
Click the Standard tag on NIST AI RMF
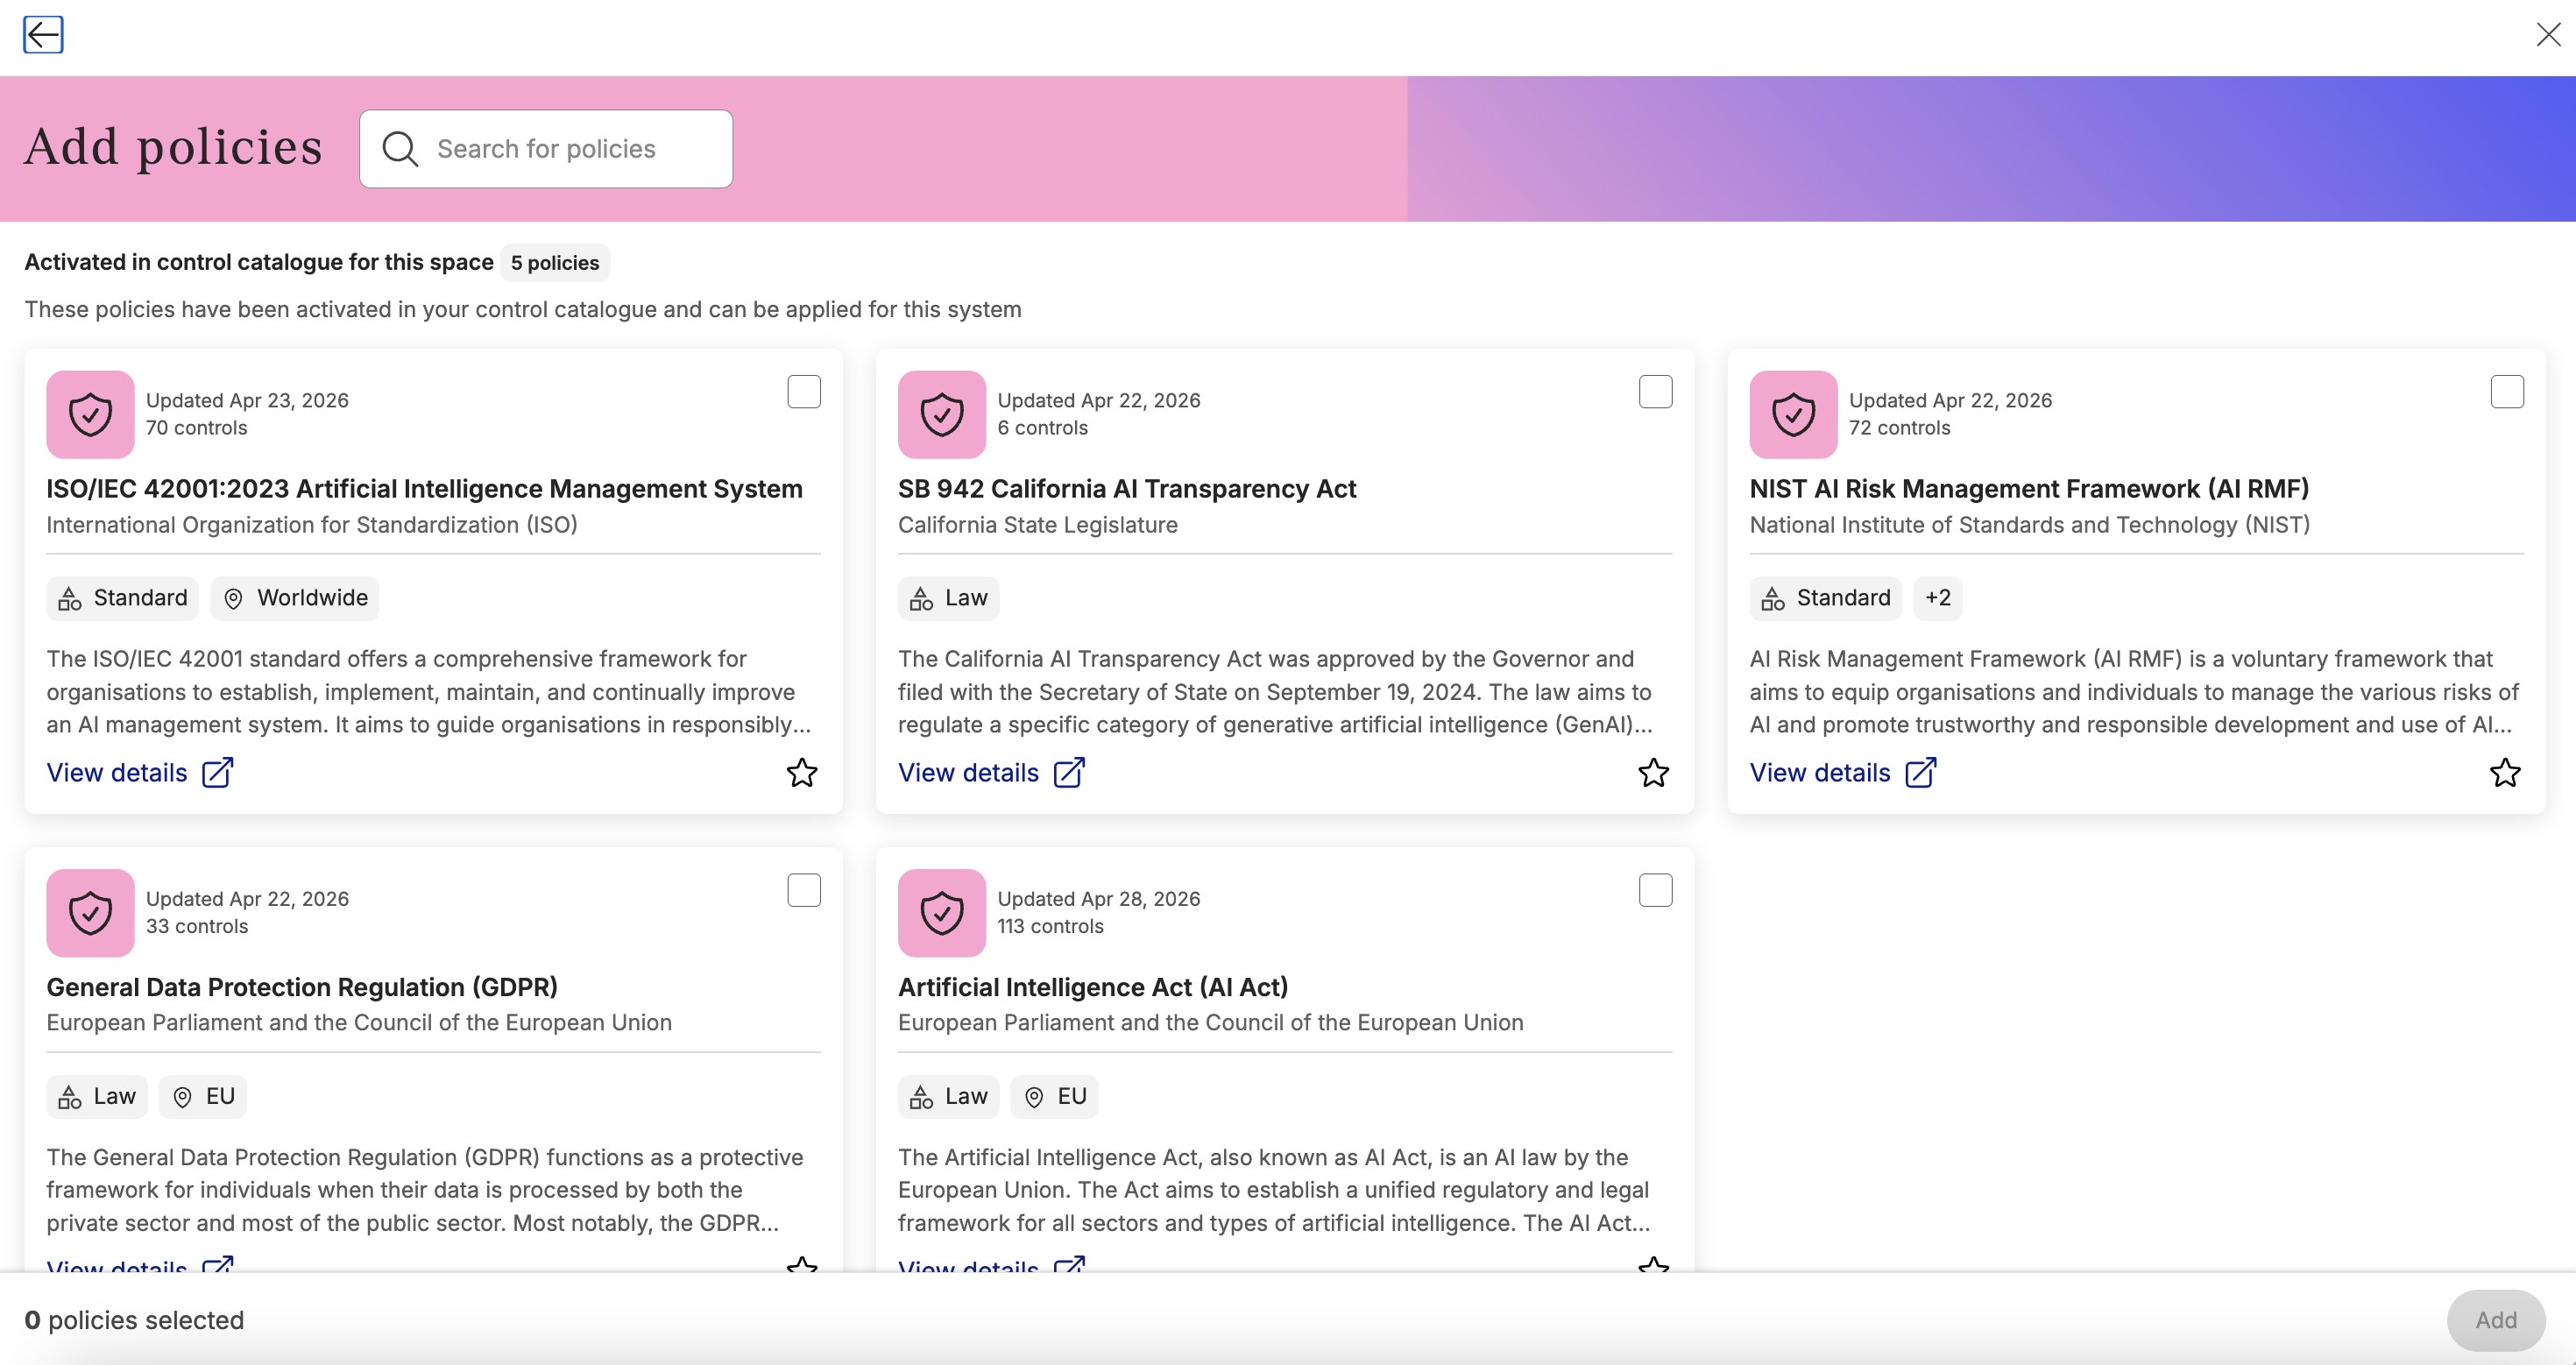[x=1826, y=598]
